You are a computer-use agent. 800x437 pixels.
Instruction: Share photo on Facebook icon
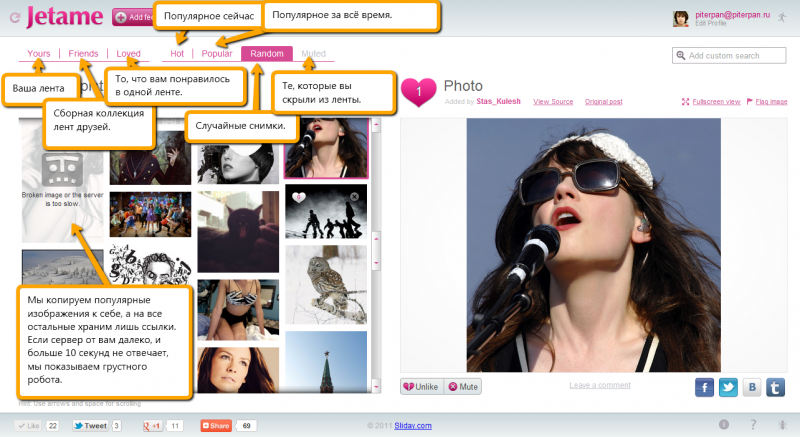point(705,388)
